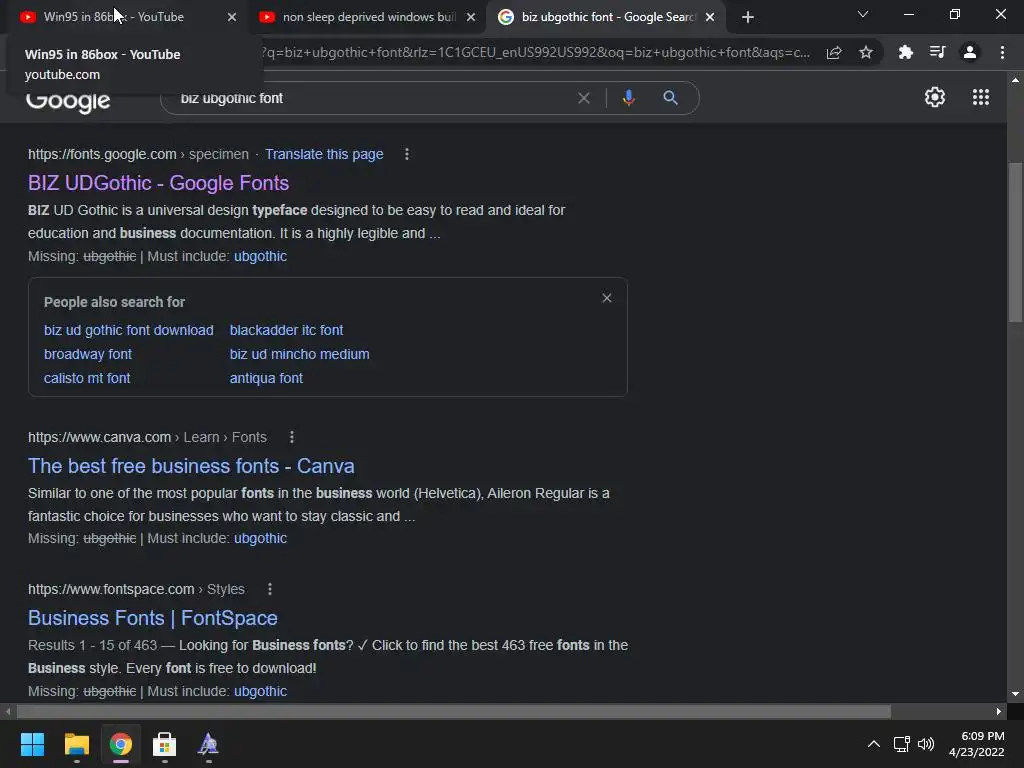Open the network status tray icon

(x=902, y=744)
